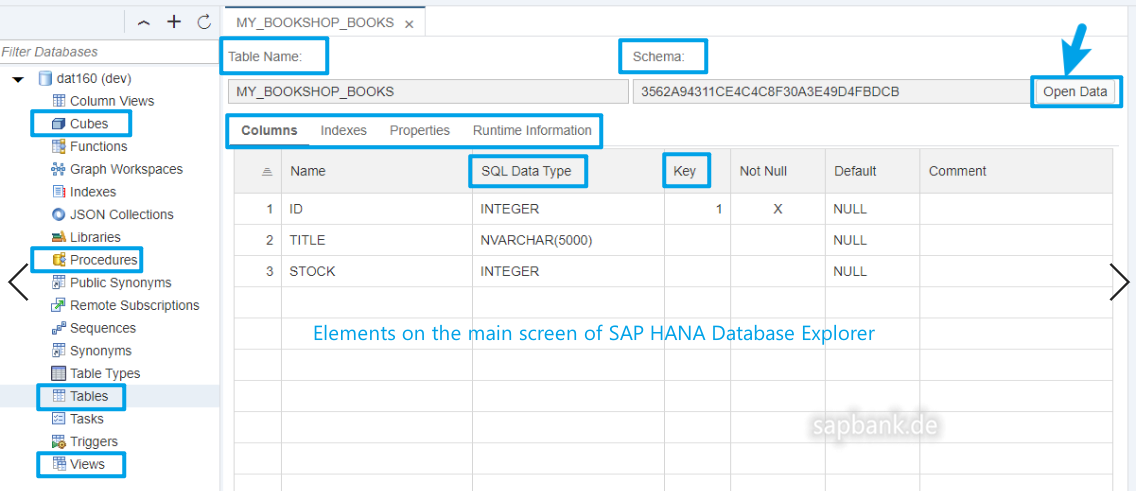Screen dimensions: 1136x491
Task: Open Views in the database tree
Action: (87, 465)
